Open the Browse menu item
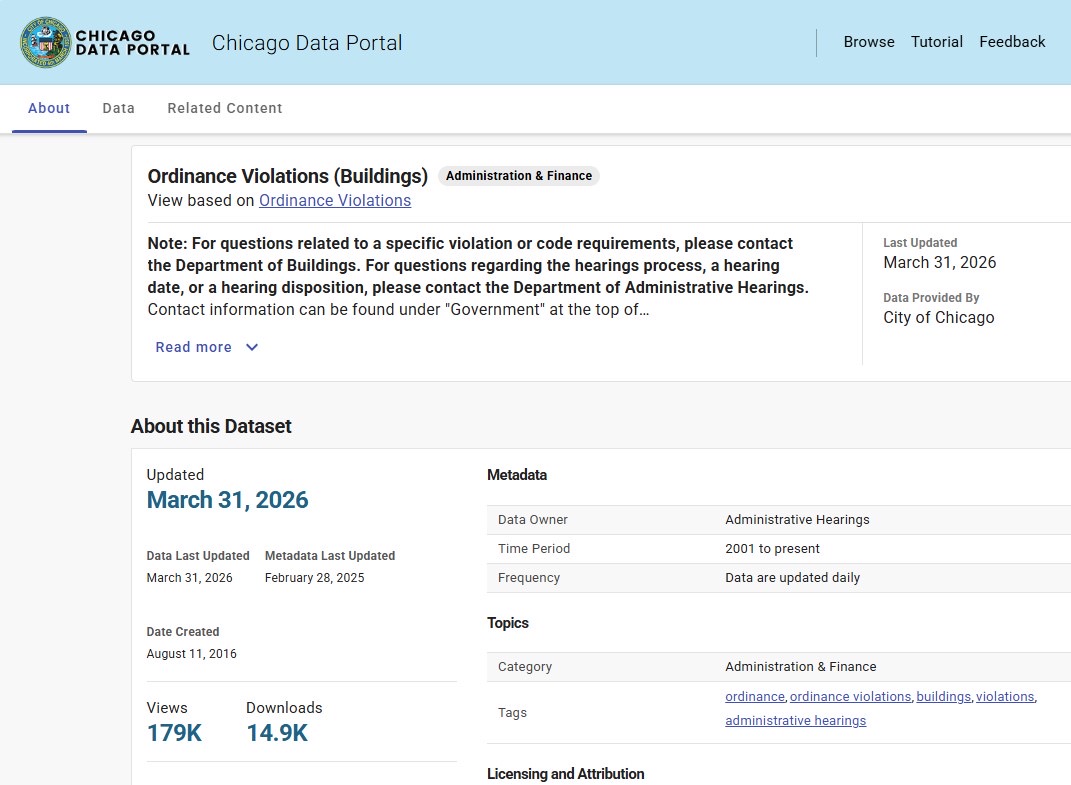The height and width of the screenshot is (785, 1071). (869, 42)
